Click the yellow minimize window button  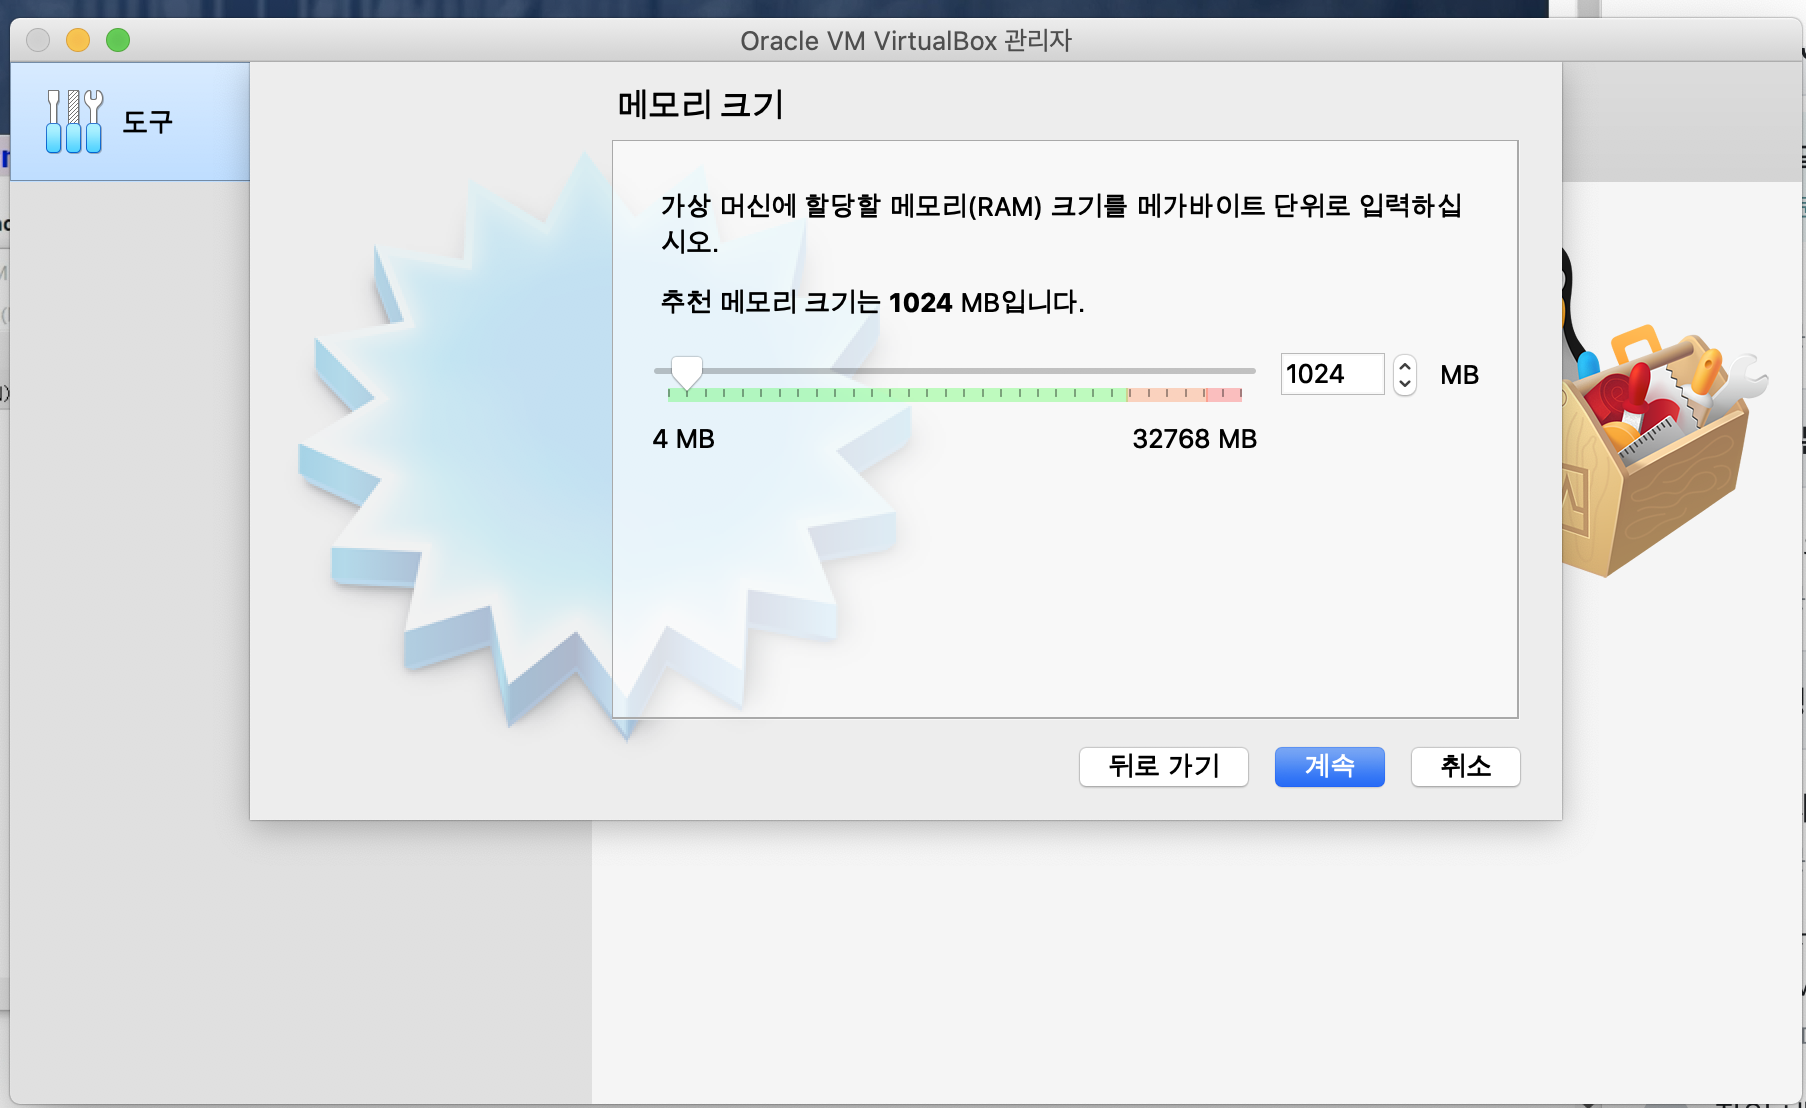[78, 40]
